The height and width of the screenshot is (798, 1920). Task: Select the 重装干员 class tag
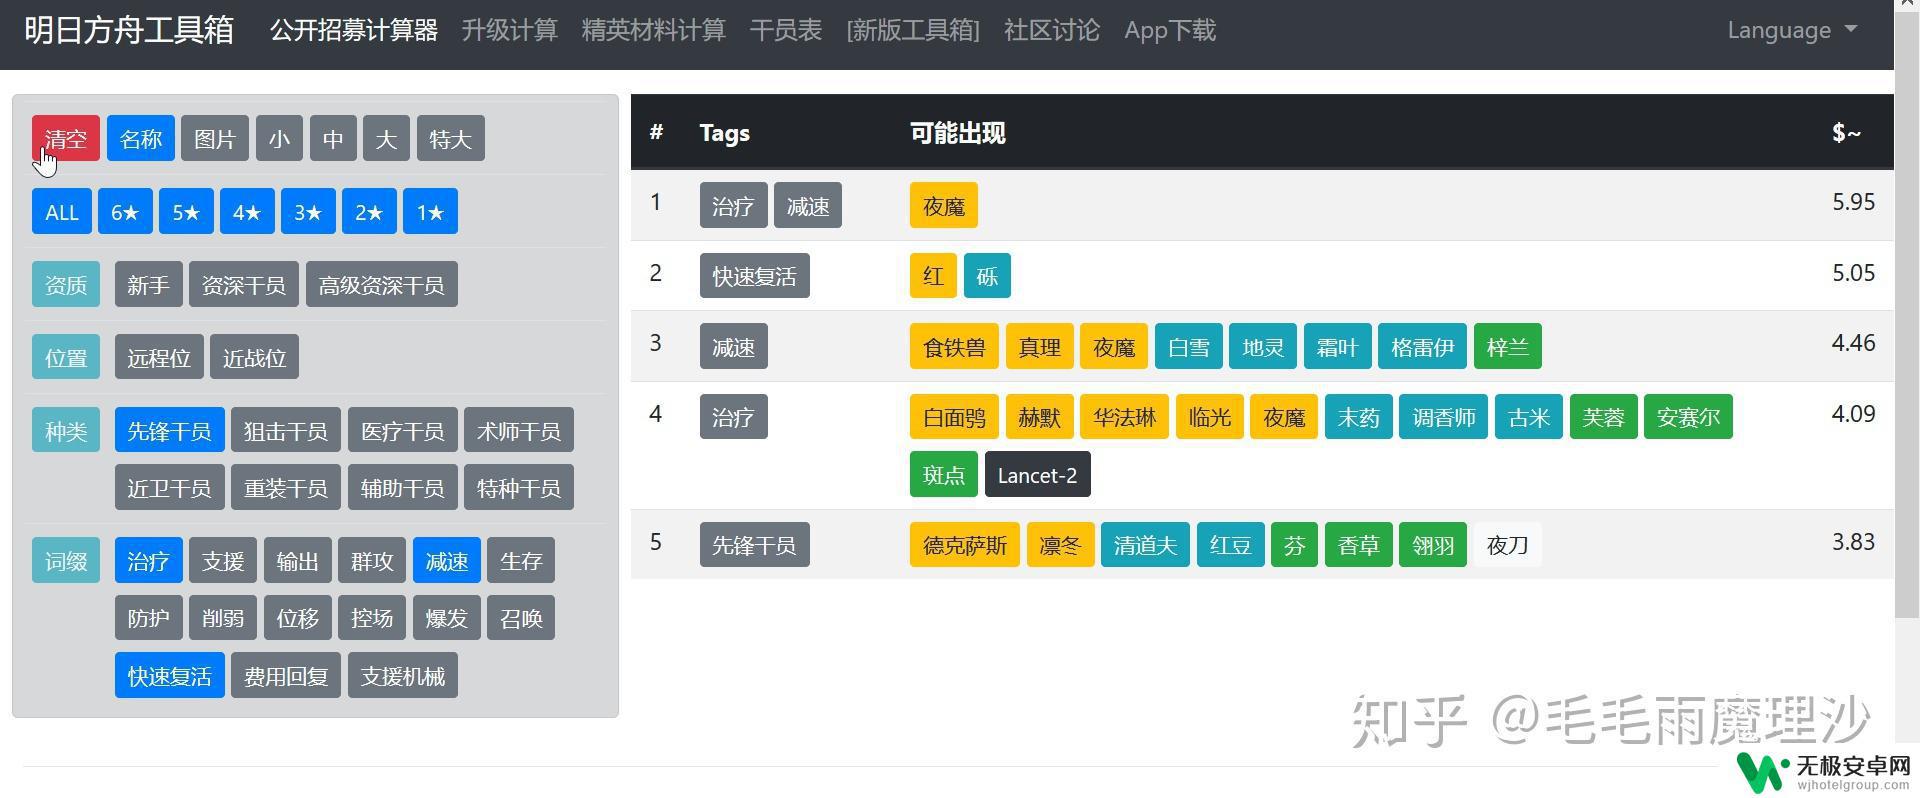tap(286, 487)
